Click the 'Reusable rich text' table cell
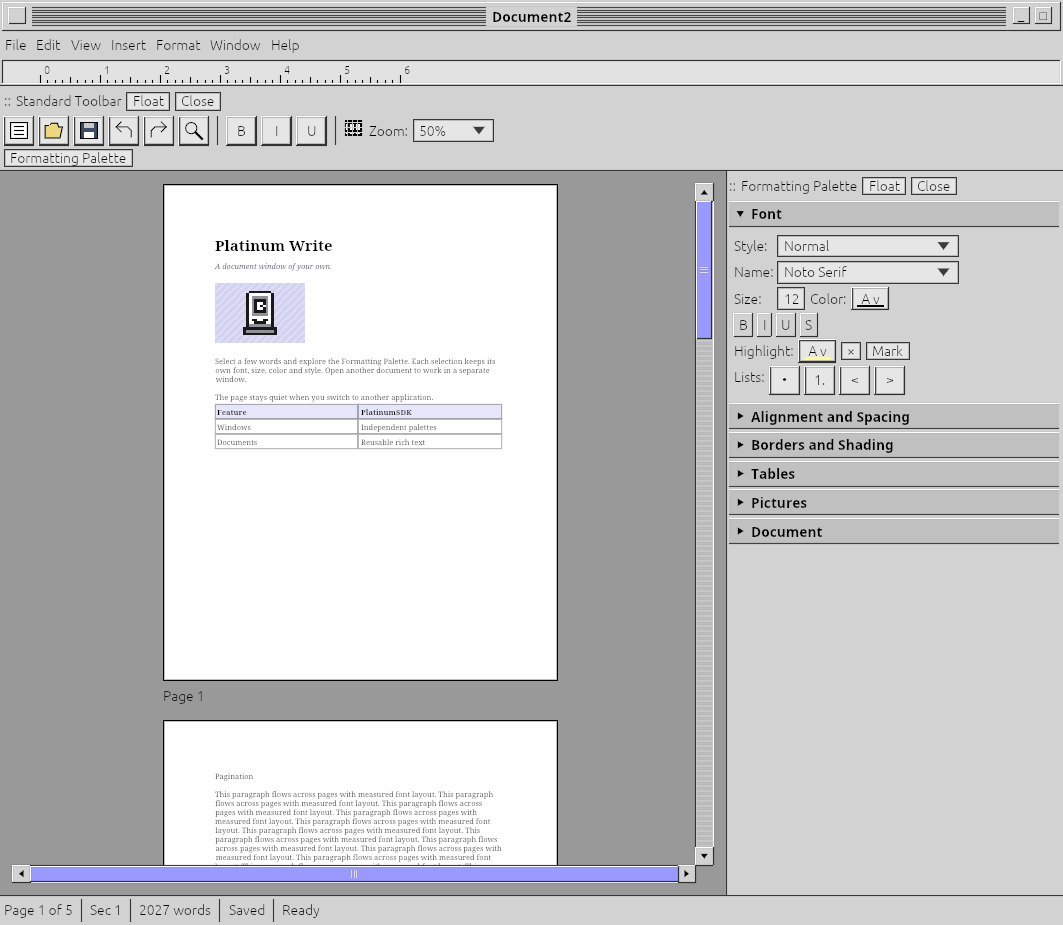1063x925 pixels. click(x=430, y=442)
